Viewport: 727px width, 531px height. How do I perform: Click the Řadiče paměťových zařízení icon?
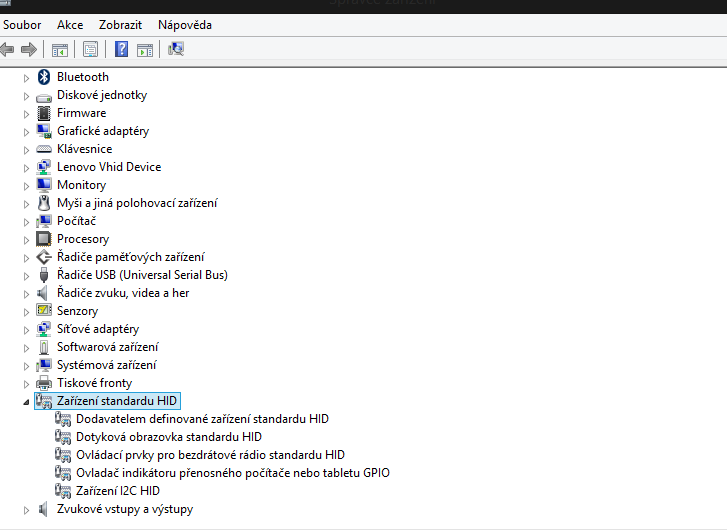44,257
